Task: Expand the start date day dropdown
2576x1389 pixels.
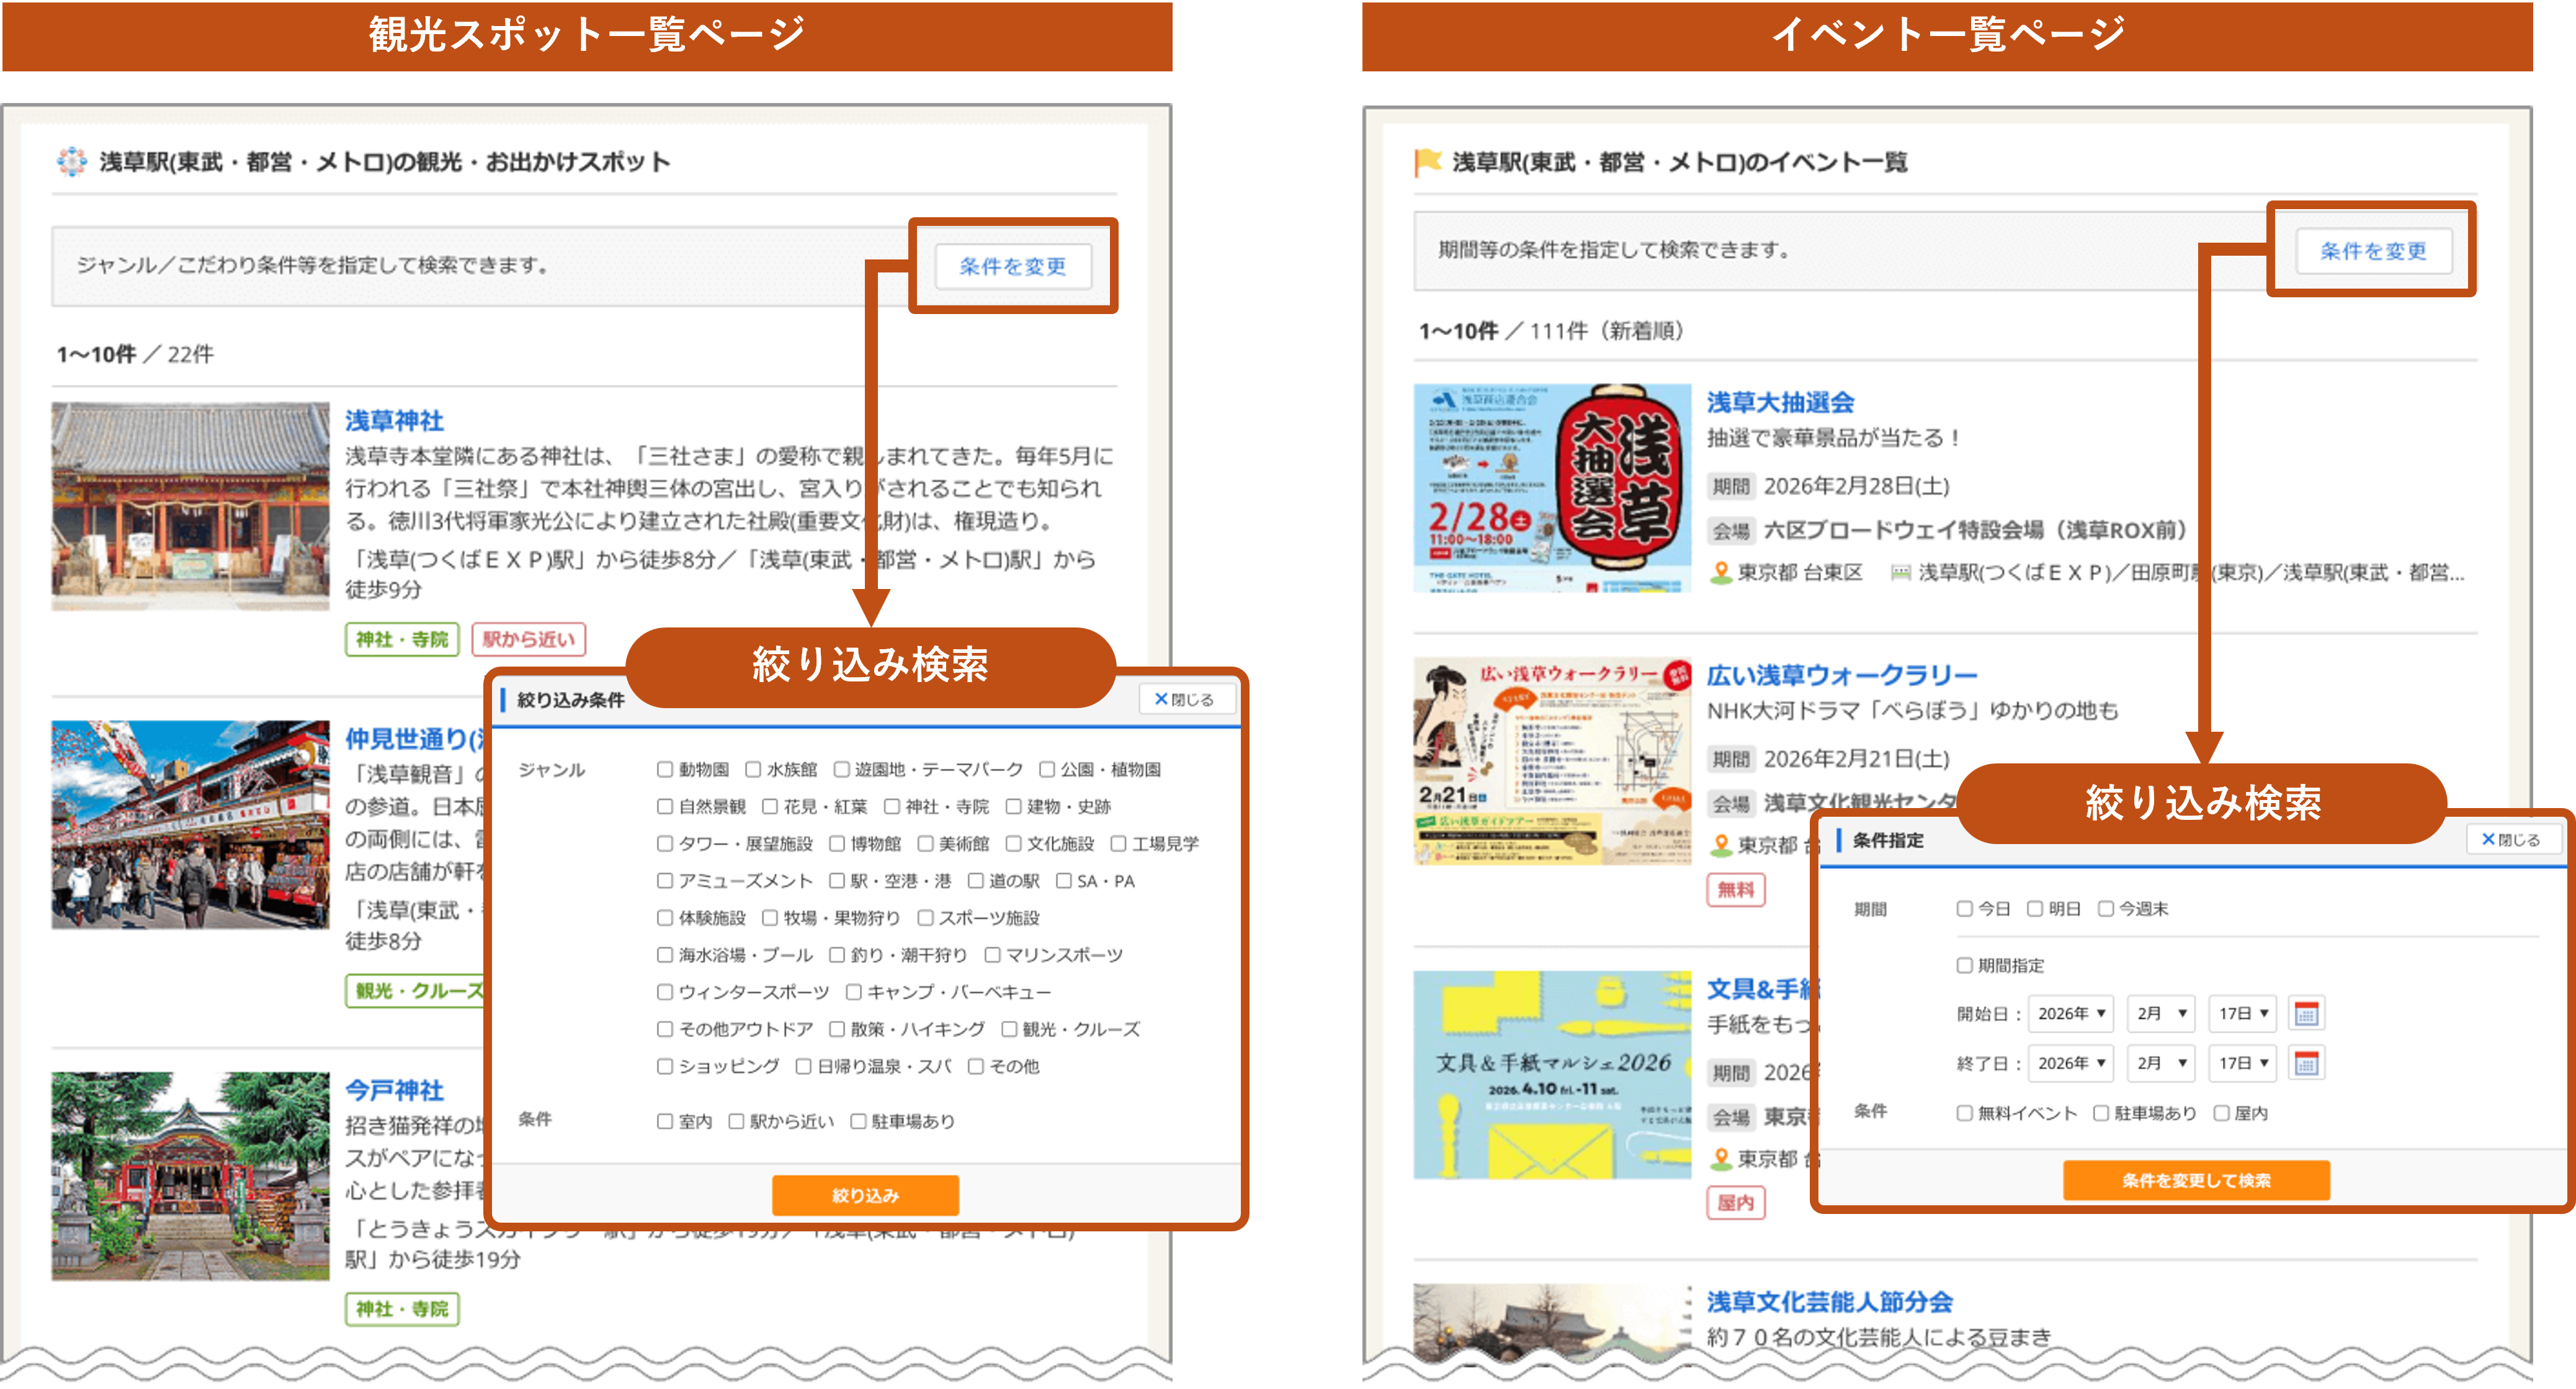Action: coord(2242,1013)
